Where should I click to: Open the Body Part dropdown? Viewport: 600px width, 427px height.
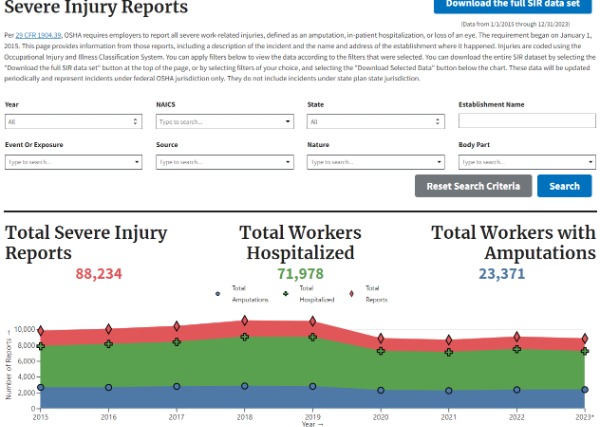pos(527,162)
